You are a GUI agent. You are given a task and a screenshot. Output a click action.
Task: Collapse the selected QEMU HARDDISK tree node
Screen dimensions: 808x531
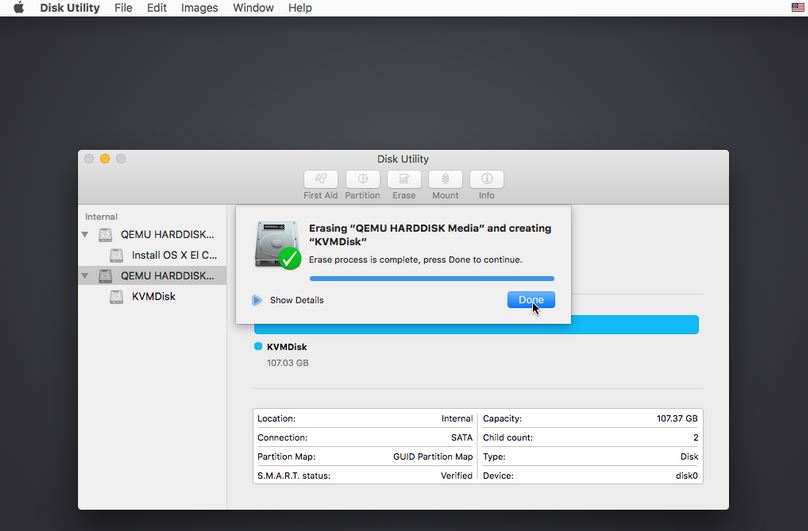[85, 276]
